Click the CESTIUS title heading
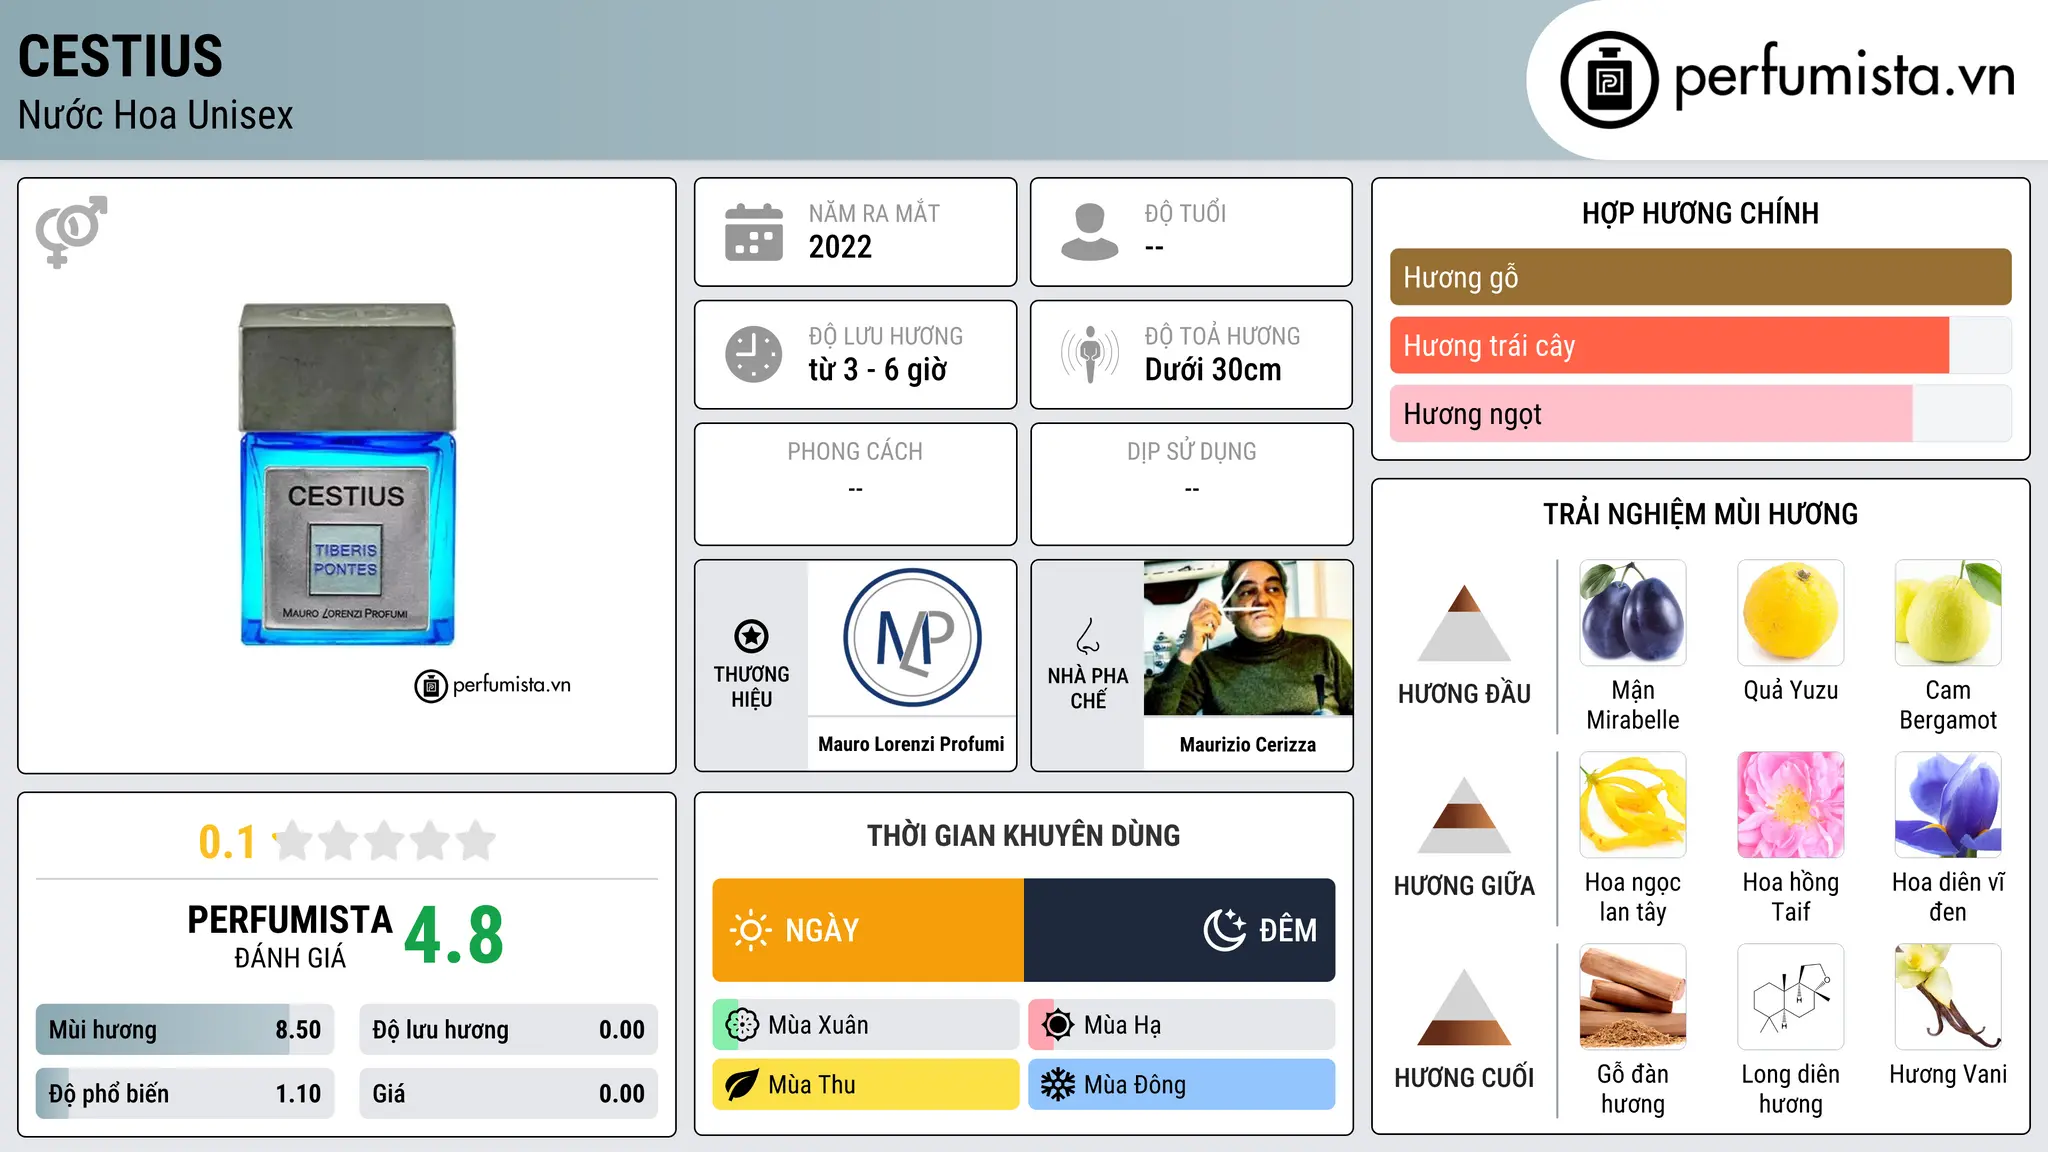2048x1152 pixels. (121, 56)
